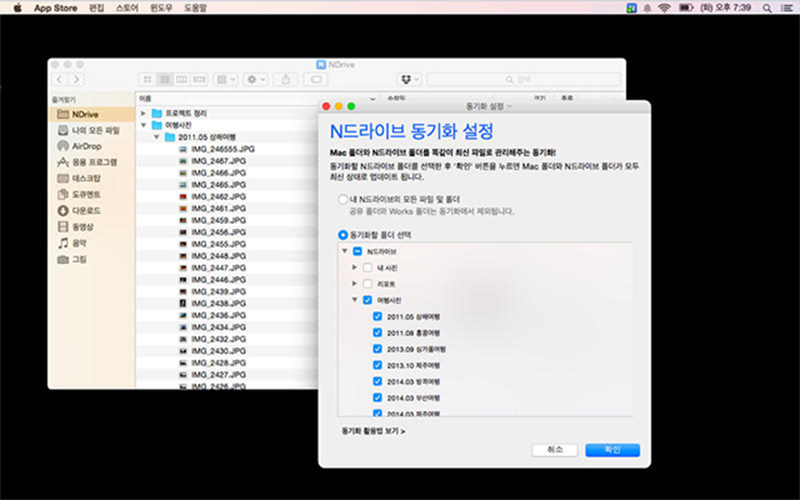Viewport: 800px width, 500px height.
Task: Open the 편집 menu in menu bar
Action: tap(96, 8)
